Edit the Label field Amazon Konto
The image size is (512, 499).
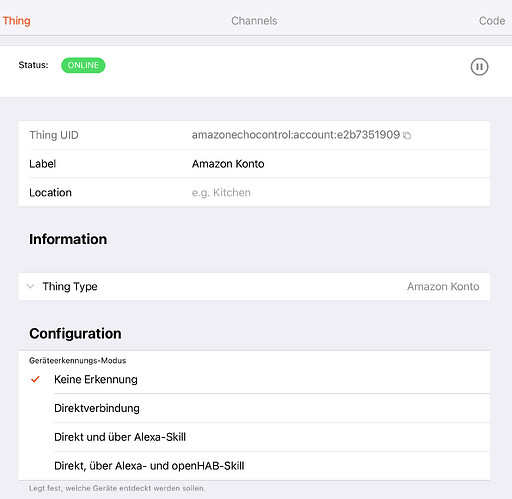[x=340, y=164]
